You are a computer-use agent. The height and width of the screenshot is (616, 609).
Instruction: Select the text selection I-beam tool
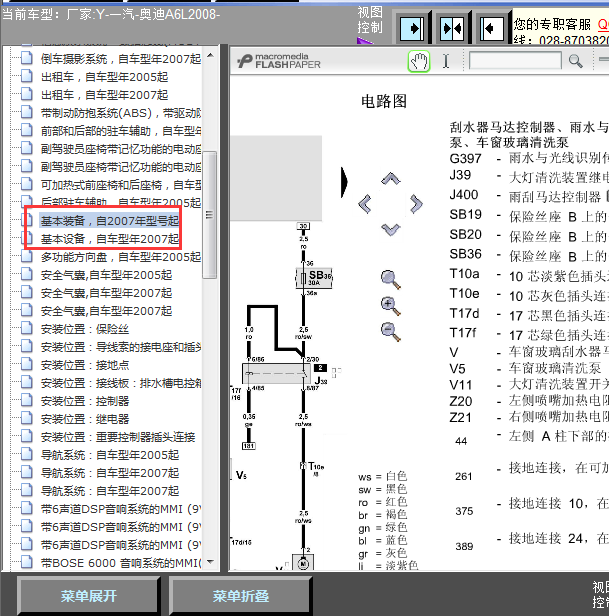446,61
